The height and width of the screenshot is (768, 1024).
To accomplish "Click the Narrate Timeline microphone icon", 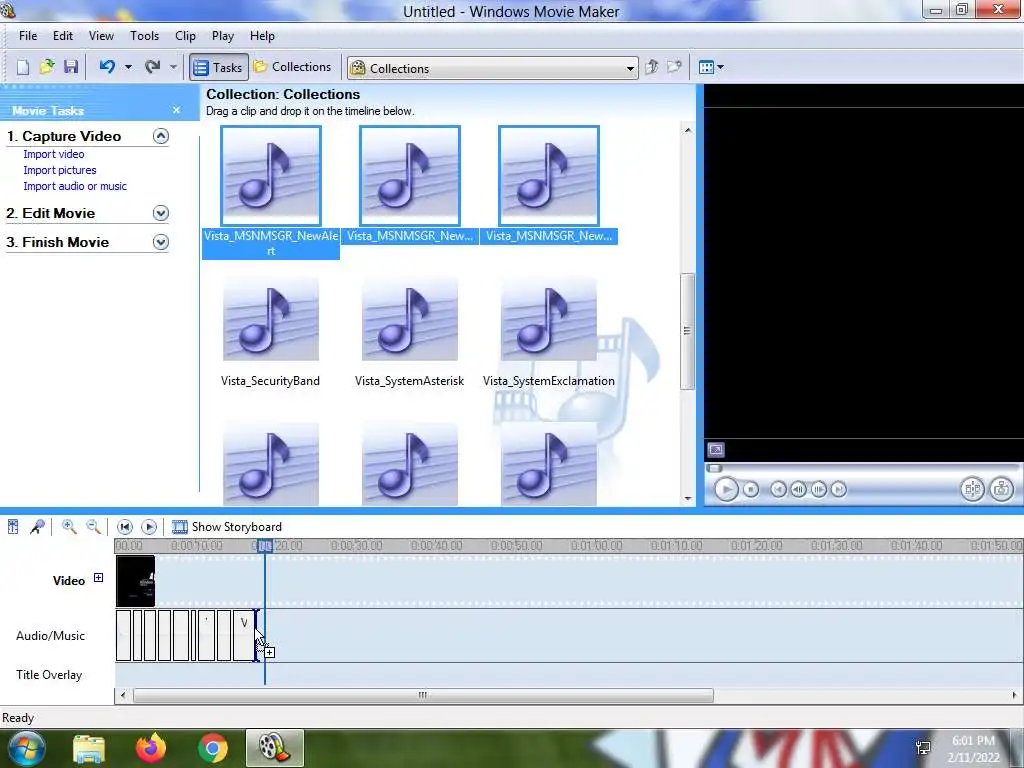I will tap(37, 526).
